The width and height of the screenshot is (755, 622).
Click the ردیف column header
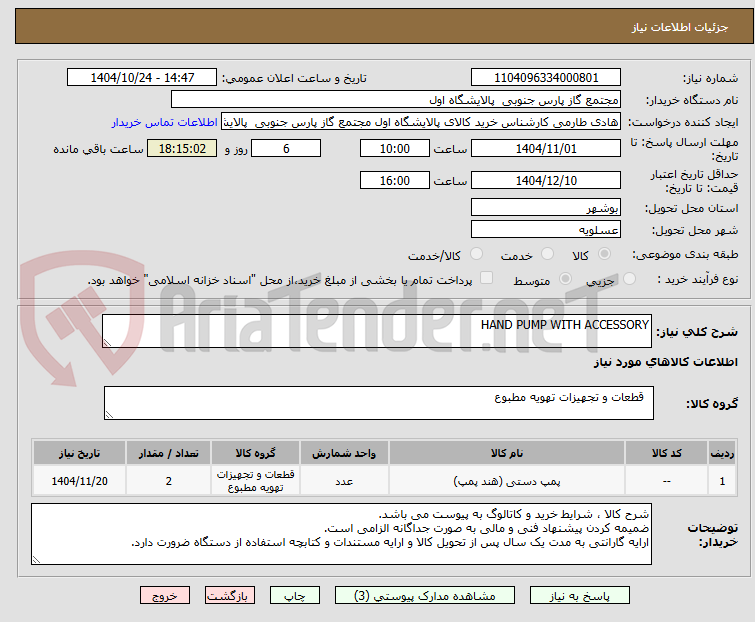tap(722, 453)
